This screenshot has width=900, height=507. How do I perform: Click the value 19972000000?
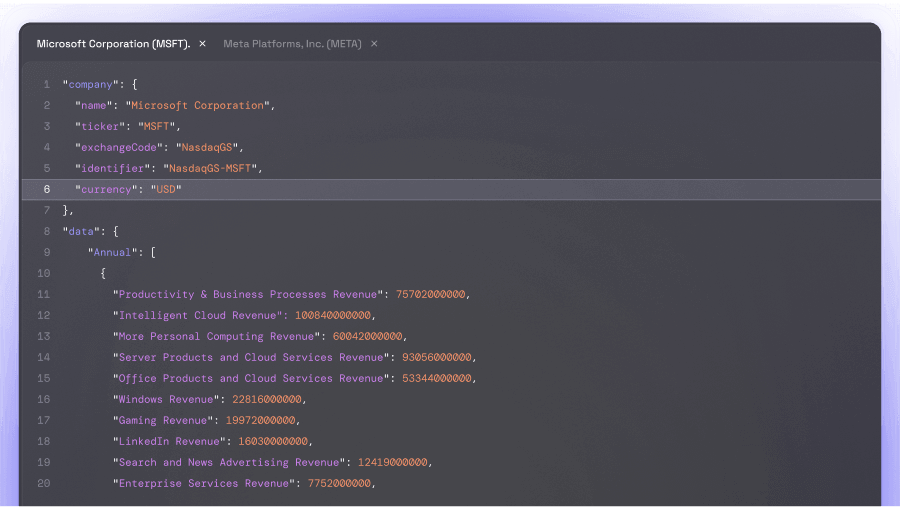click(261, 420)
